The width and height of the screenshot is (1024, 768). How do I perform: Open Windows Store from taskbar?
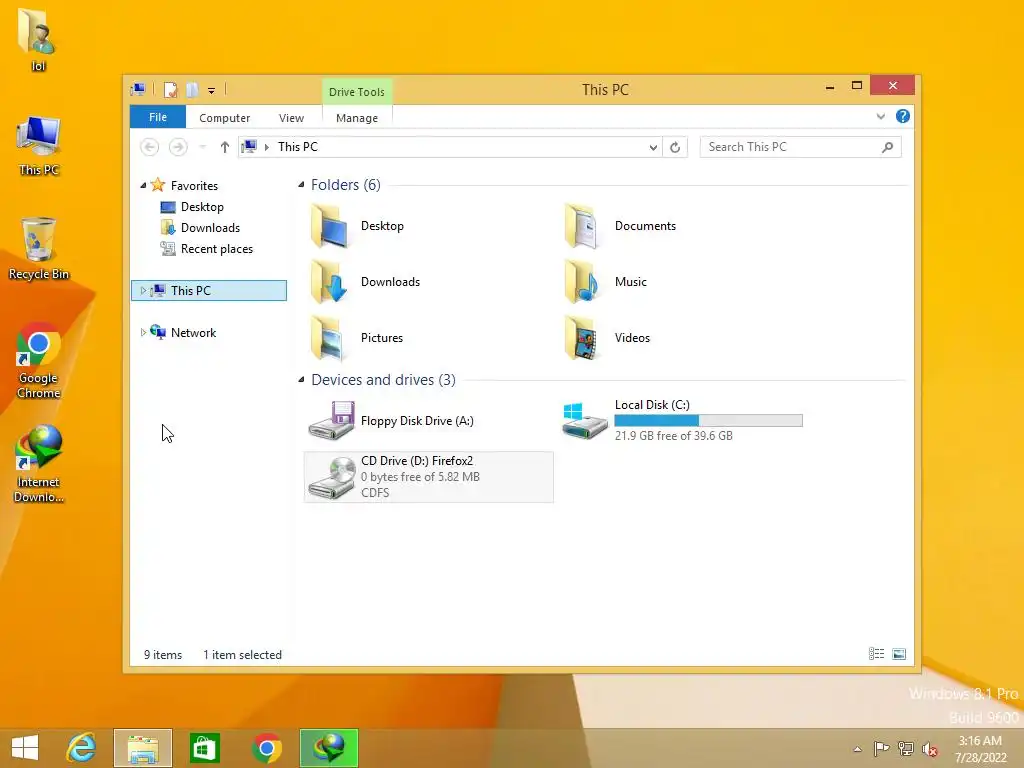(x=204, y=748)
